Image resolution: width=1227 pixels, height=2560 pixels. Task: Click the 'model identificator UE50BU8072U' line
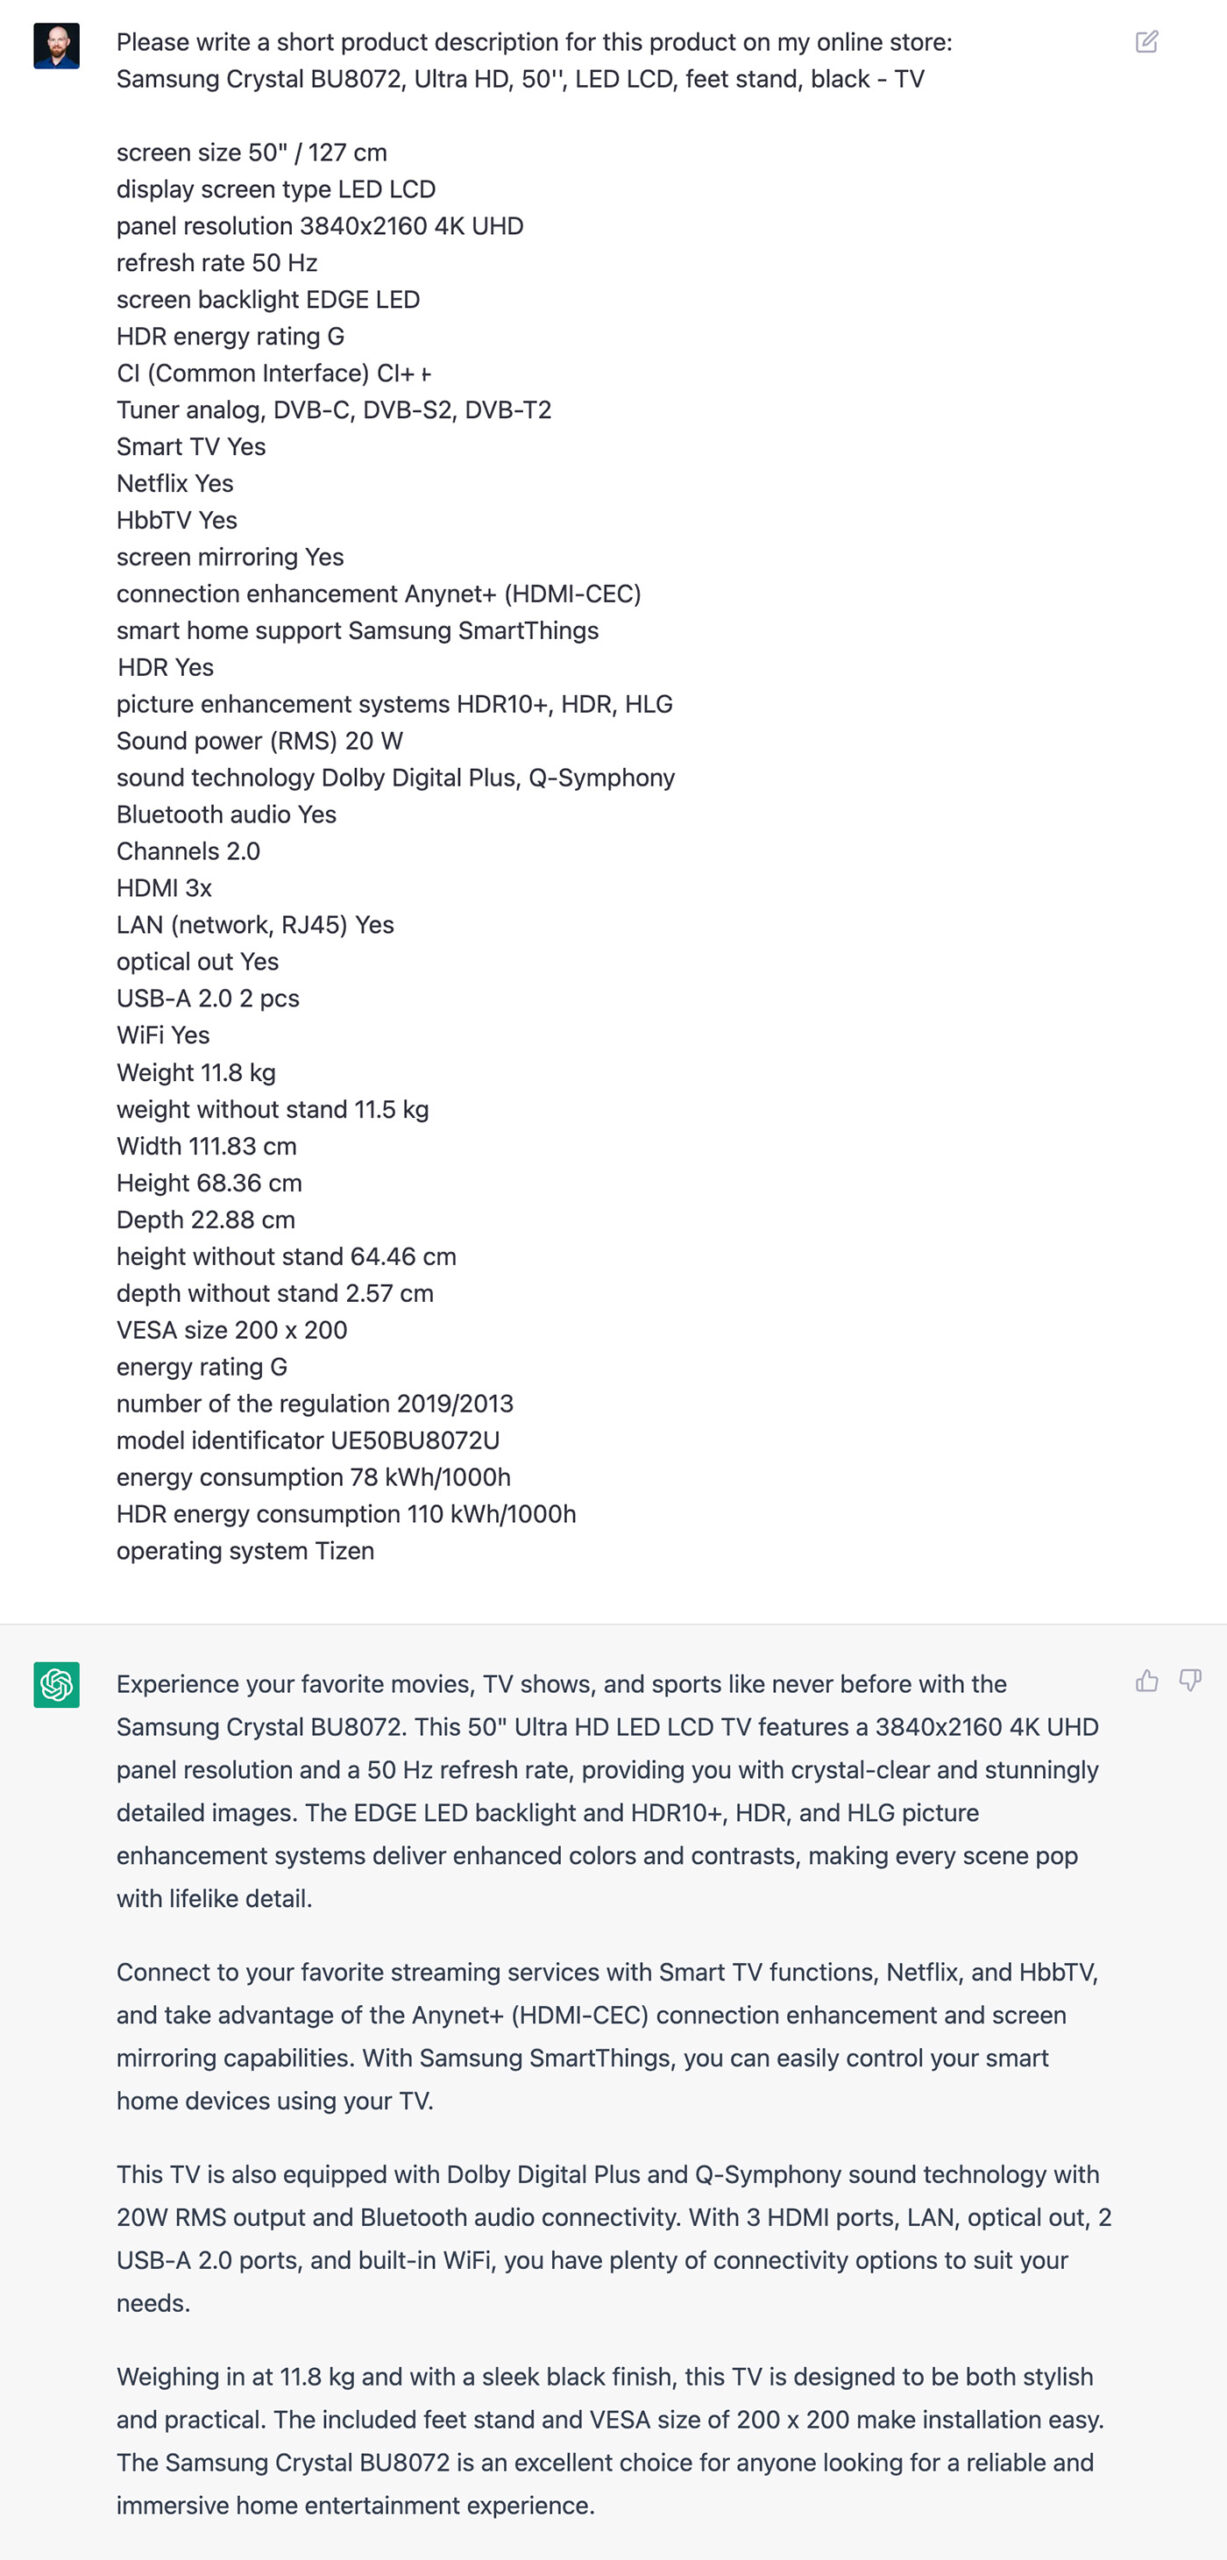(308, 1441)
